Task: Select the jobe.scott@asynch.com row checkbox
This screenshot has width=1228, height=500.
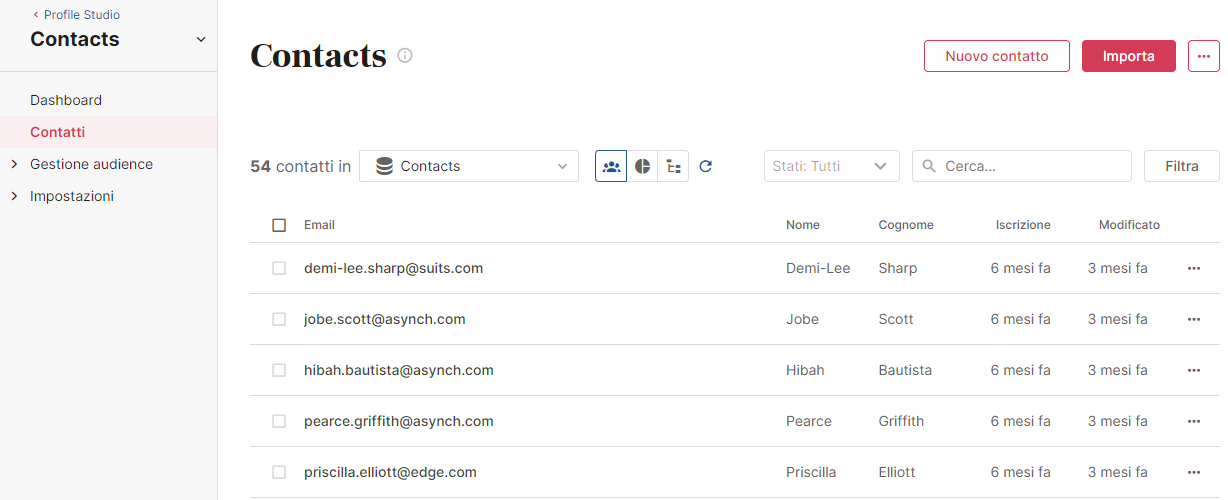Action: click(279, 319)
